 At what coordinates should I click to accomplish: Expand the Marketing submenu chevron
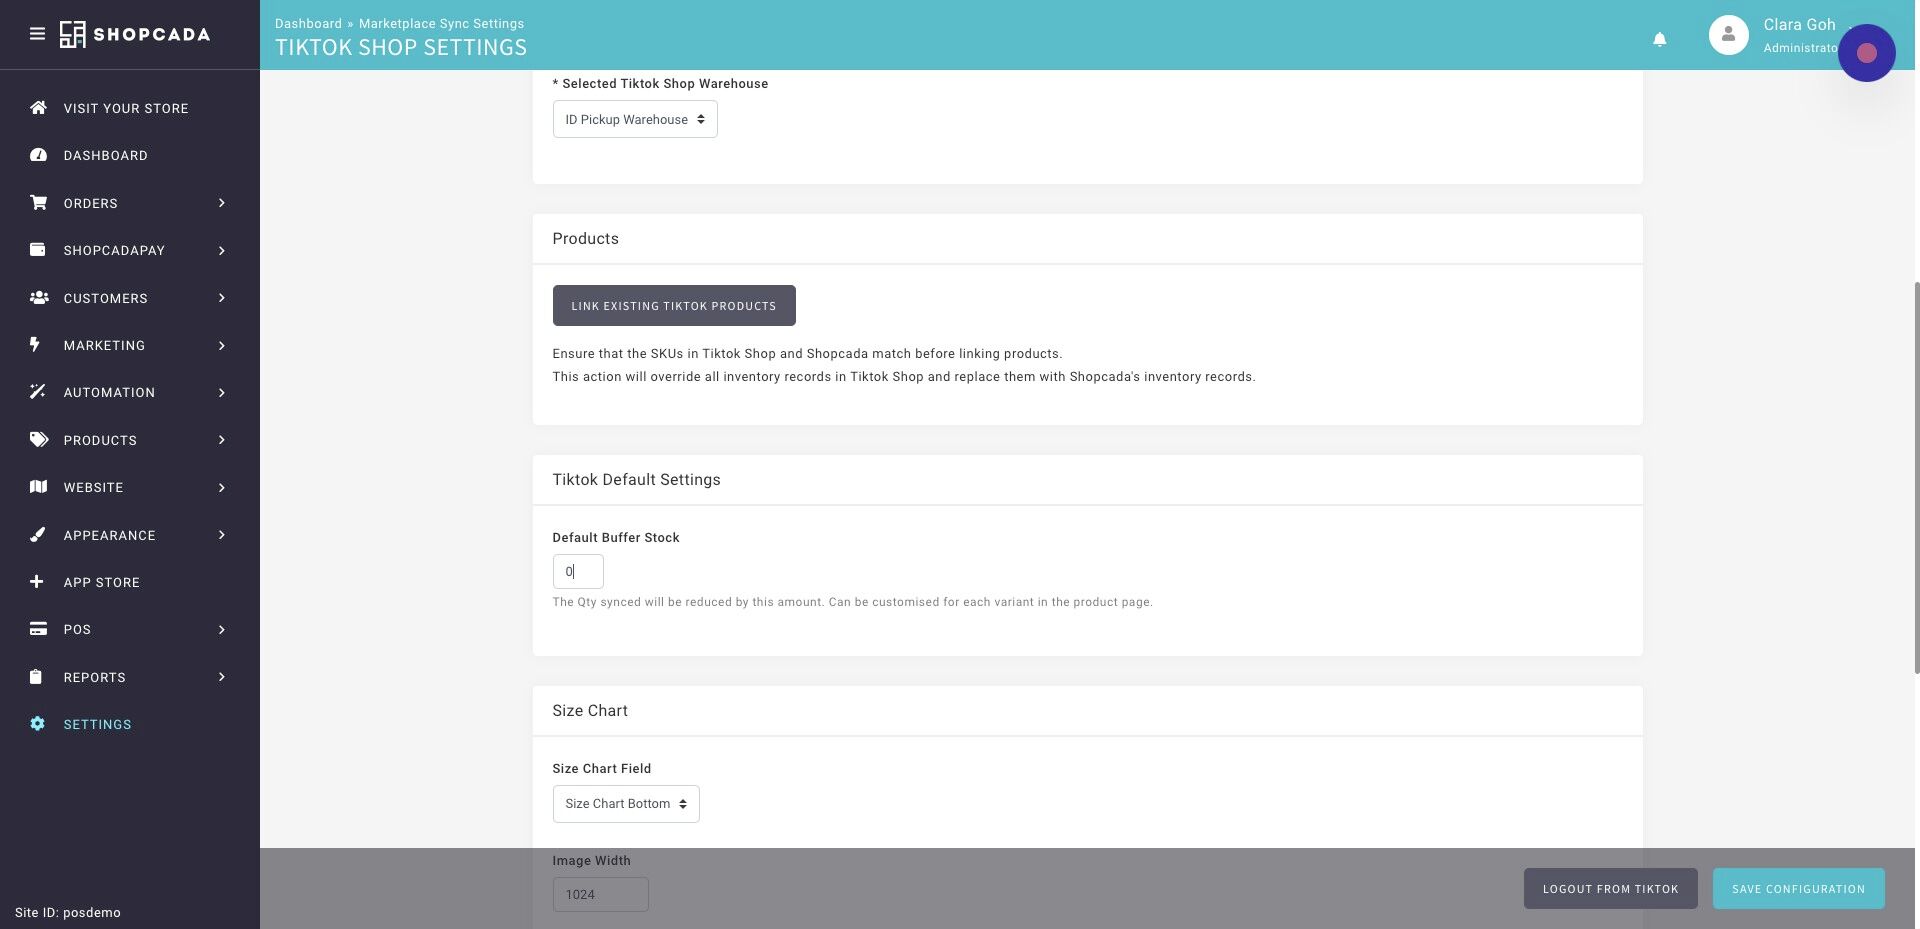tap(222, 345)
